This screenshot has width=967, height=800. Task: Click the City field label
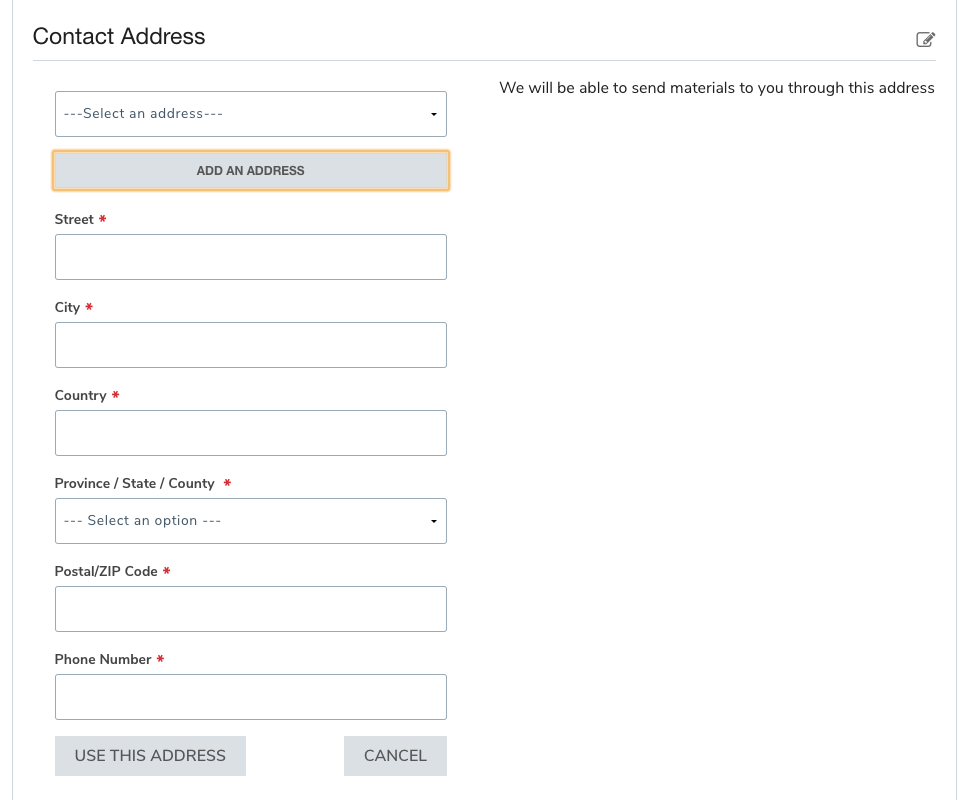pyautogui.click(x=67, y=307)
